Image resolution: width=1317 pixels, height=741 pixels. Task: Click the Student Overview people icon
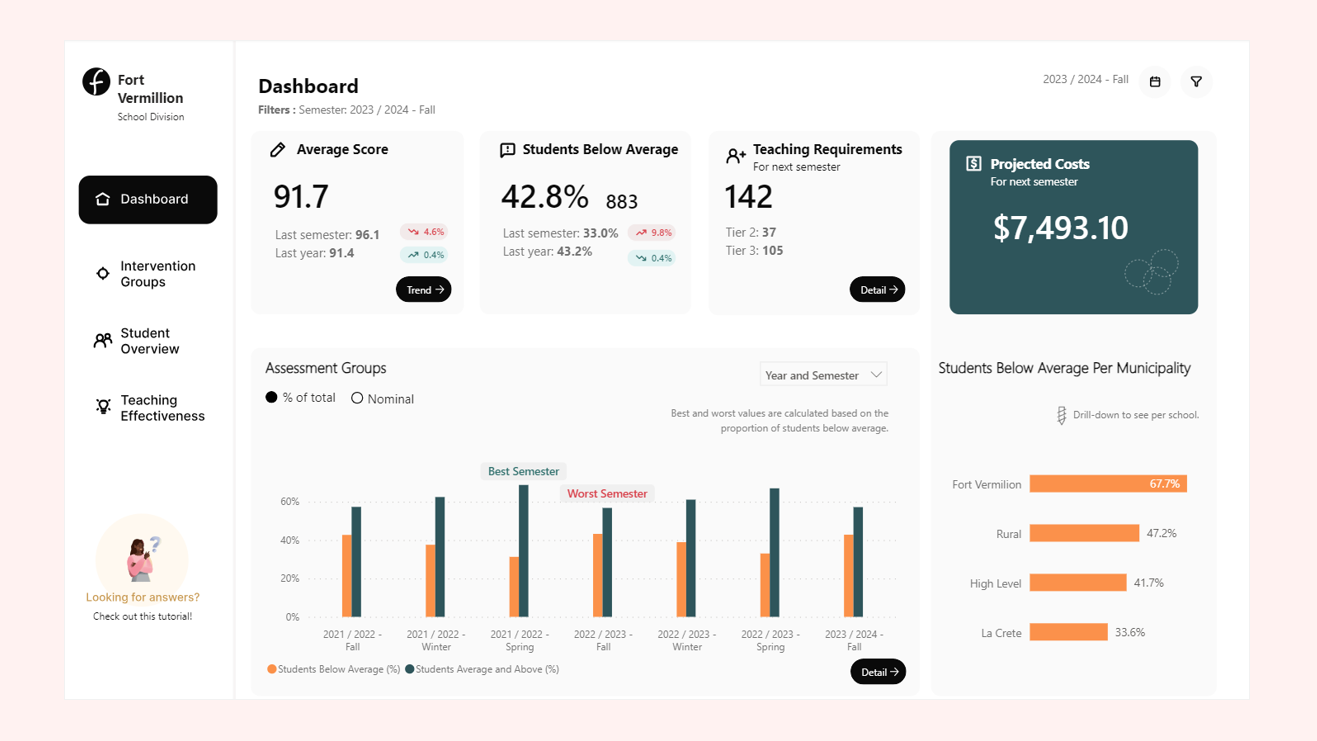click(x=102, y=340)
